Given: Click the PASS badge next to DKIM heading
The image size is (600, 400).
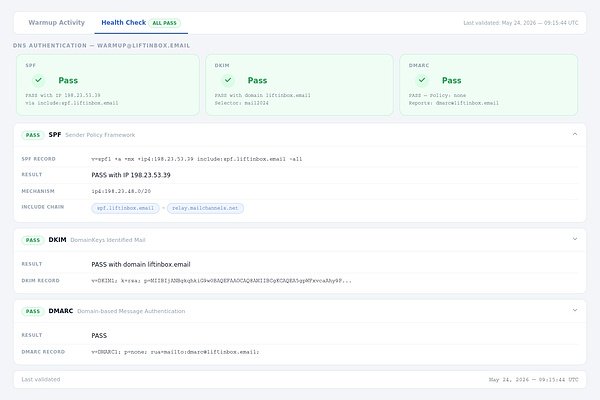Looking at the screenshot, I should point(33,240).
